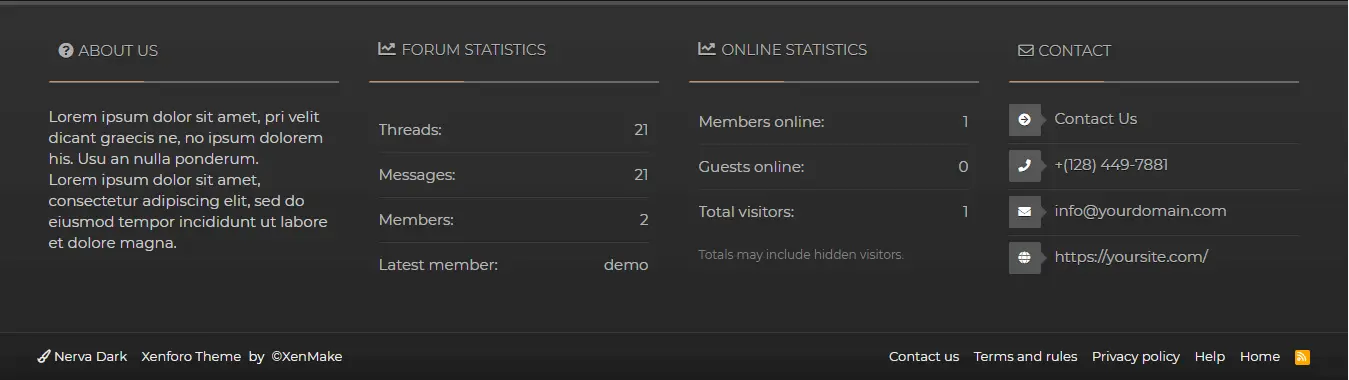Open Terms and rules in the footer
1349x380 pixels.
[1025, 356]
